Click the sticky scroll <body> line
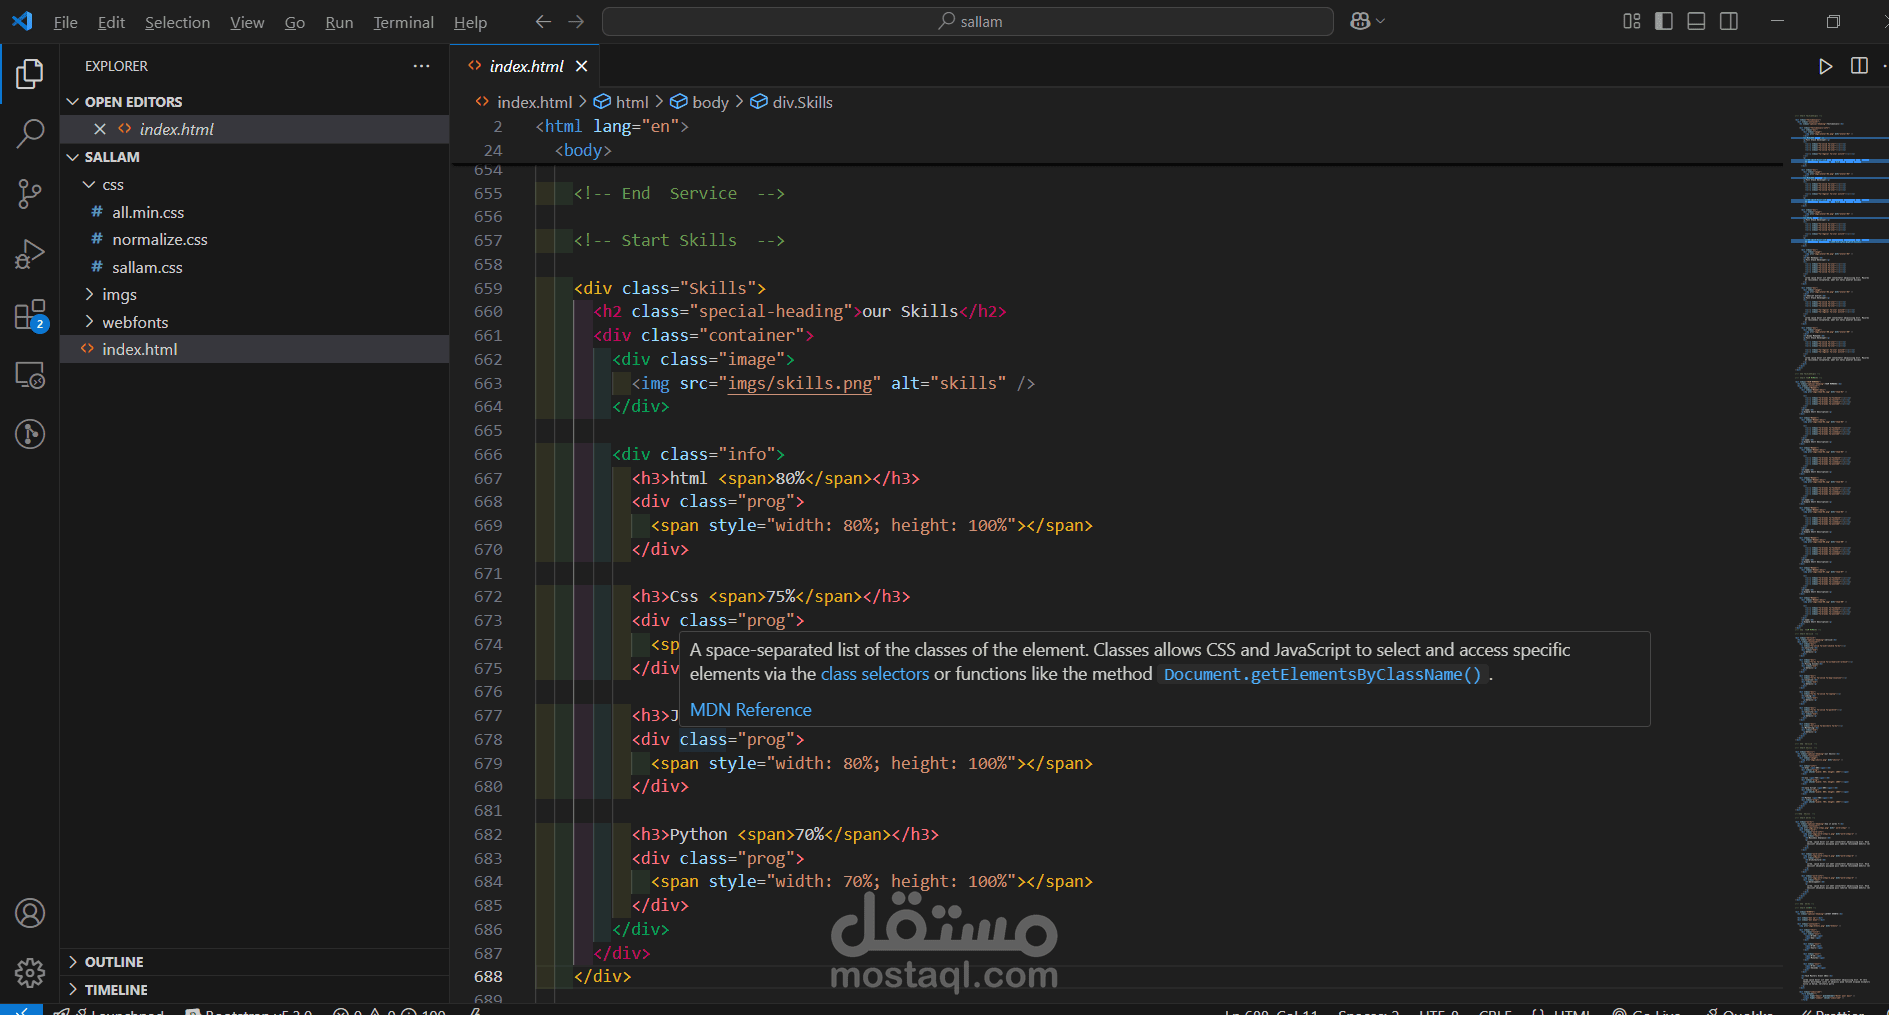The width and height of the screenshot is (1889, 1015). [x=583, y=150]
